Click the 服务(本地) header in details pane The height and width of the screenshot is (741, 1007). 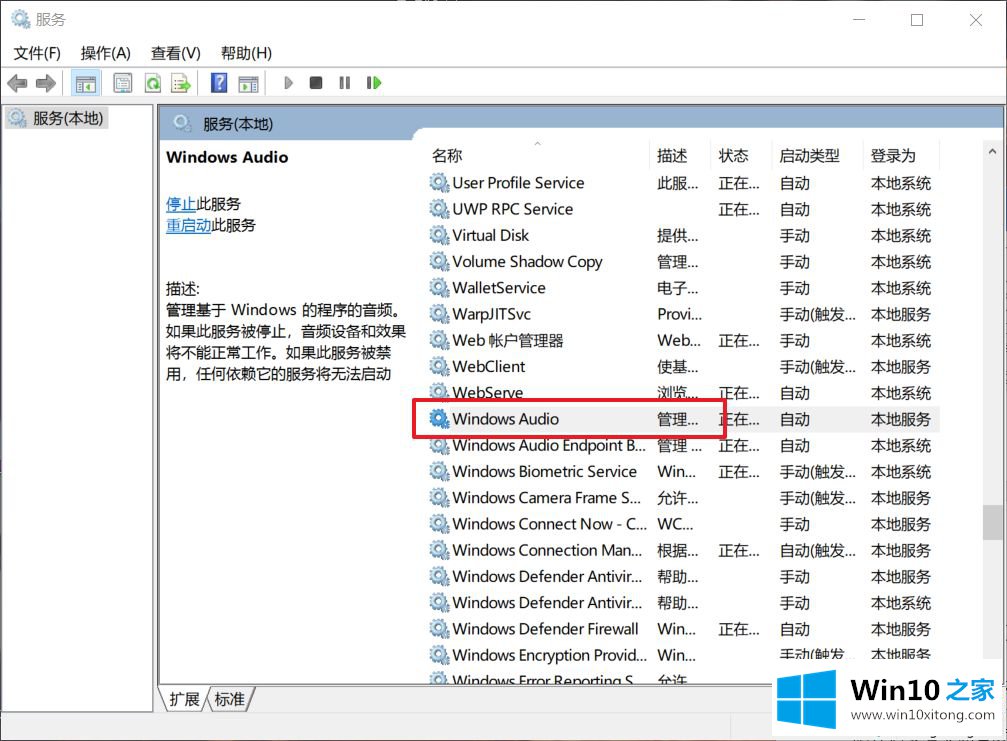pos(238,124)
